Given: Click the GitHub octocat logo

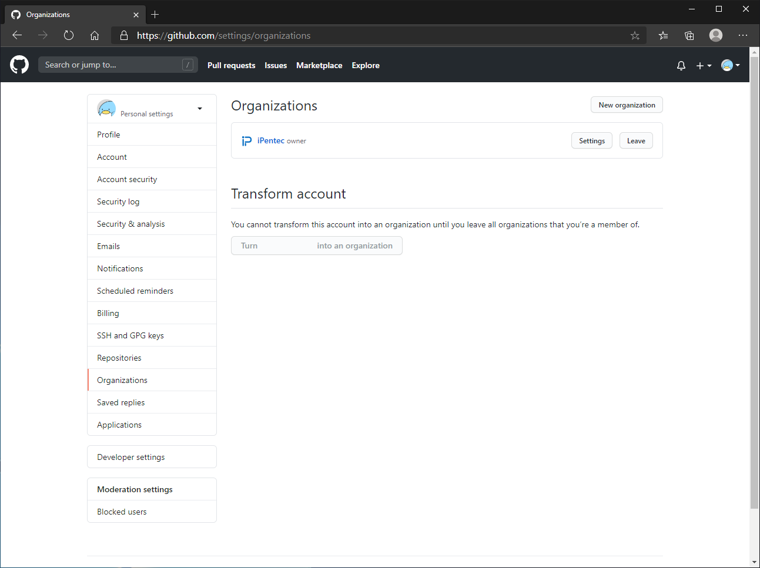Looking at the screenshot, I should 19,64.
